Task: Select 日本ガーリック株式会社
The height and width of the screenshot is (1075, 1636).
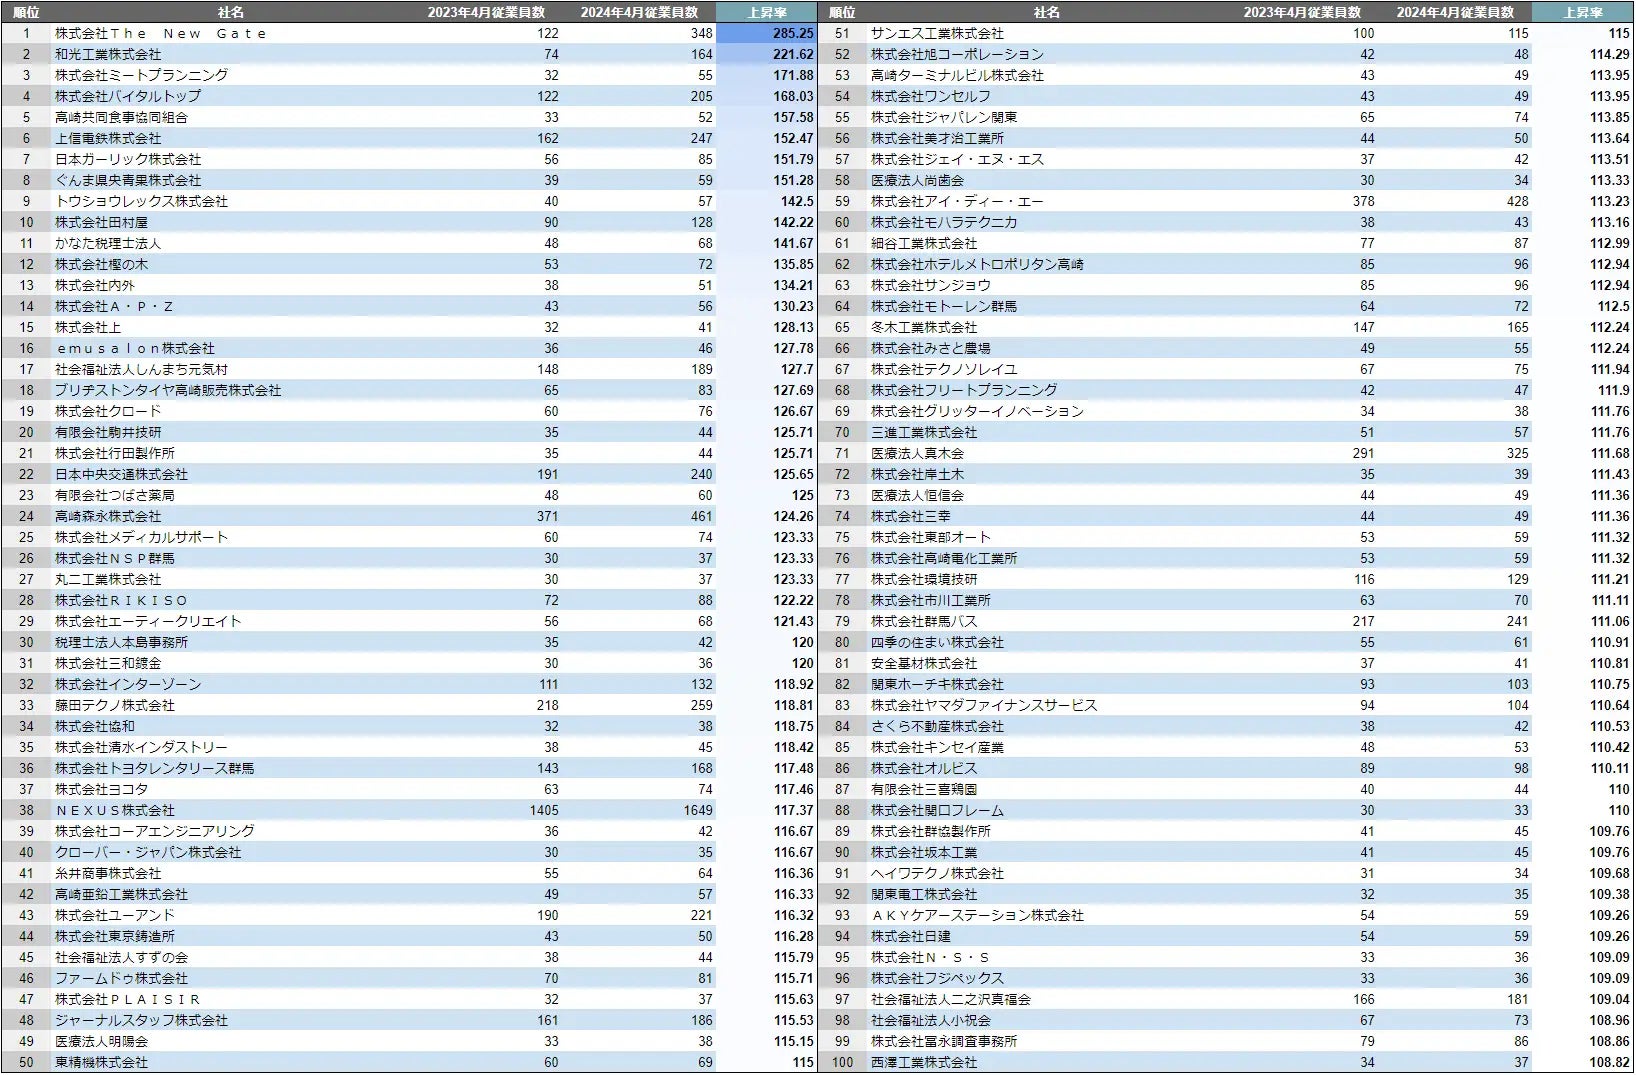Action: click(x=128, y=159)
